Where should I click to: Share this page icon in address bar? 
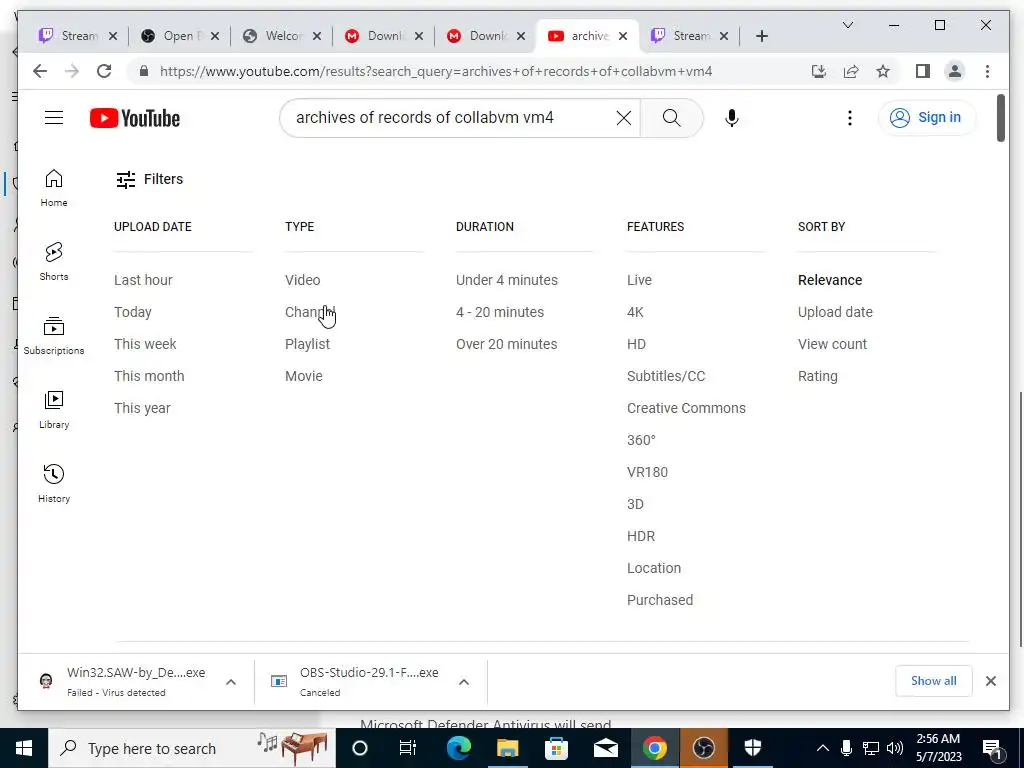(851, 71)
